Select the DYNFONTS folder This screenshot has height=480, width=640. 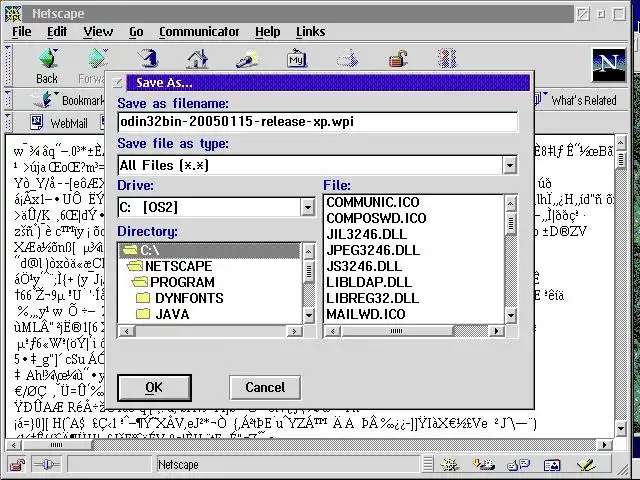tap(180, 298)
